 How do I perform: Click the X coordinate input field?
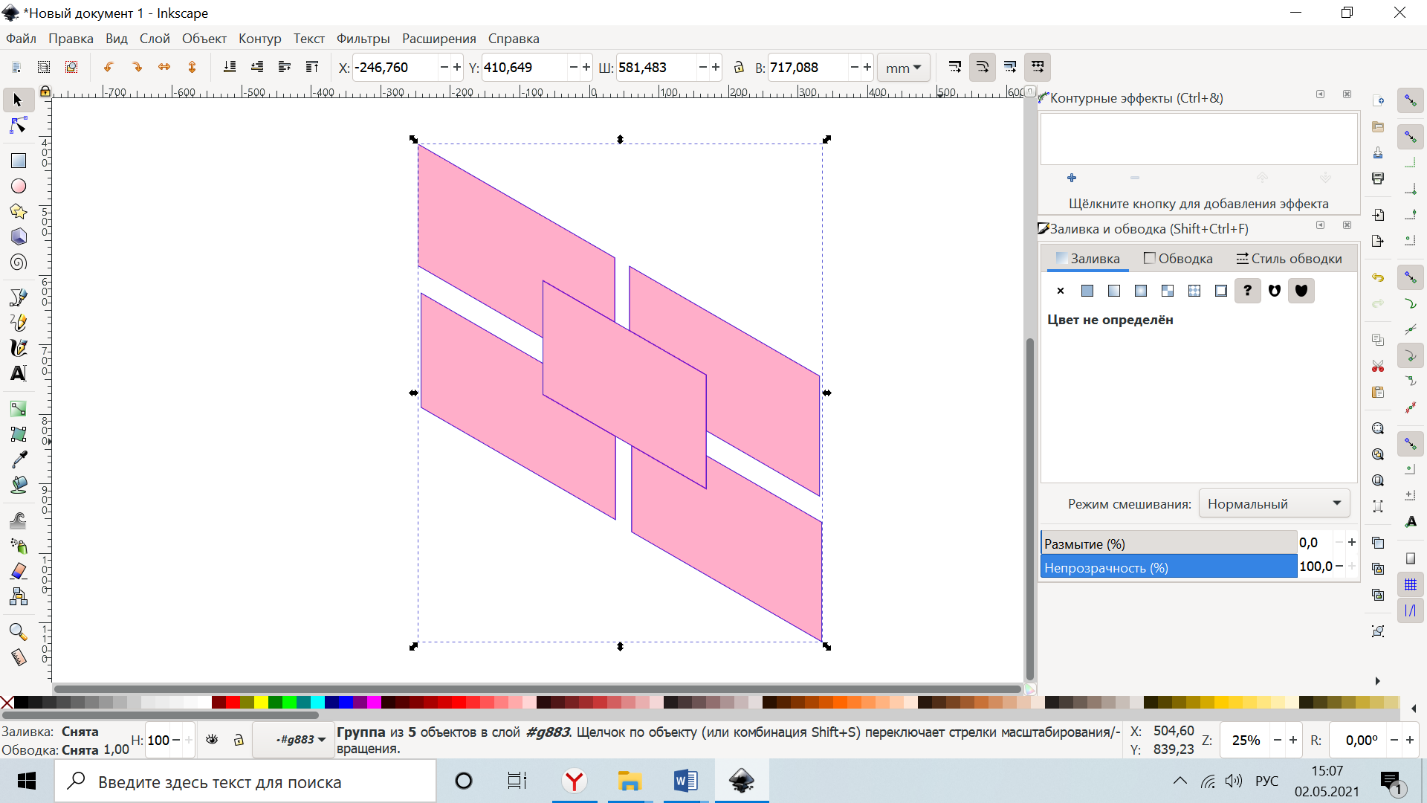click(395, 68)
